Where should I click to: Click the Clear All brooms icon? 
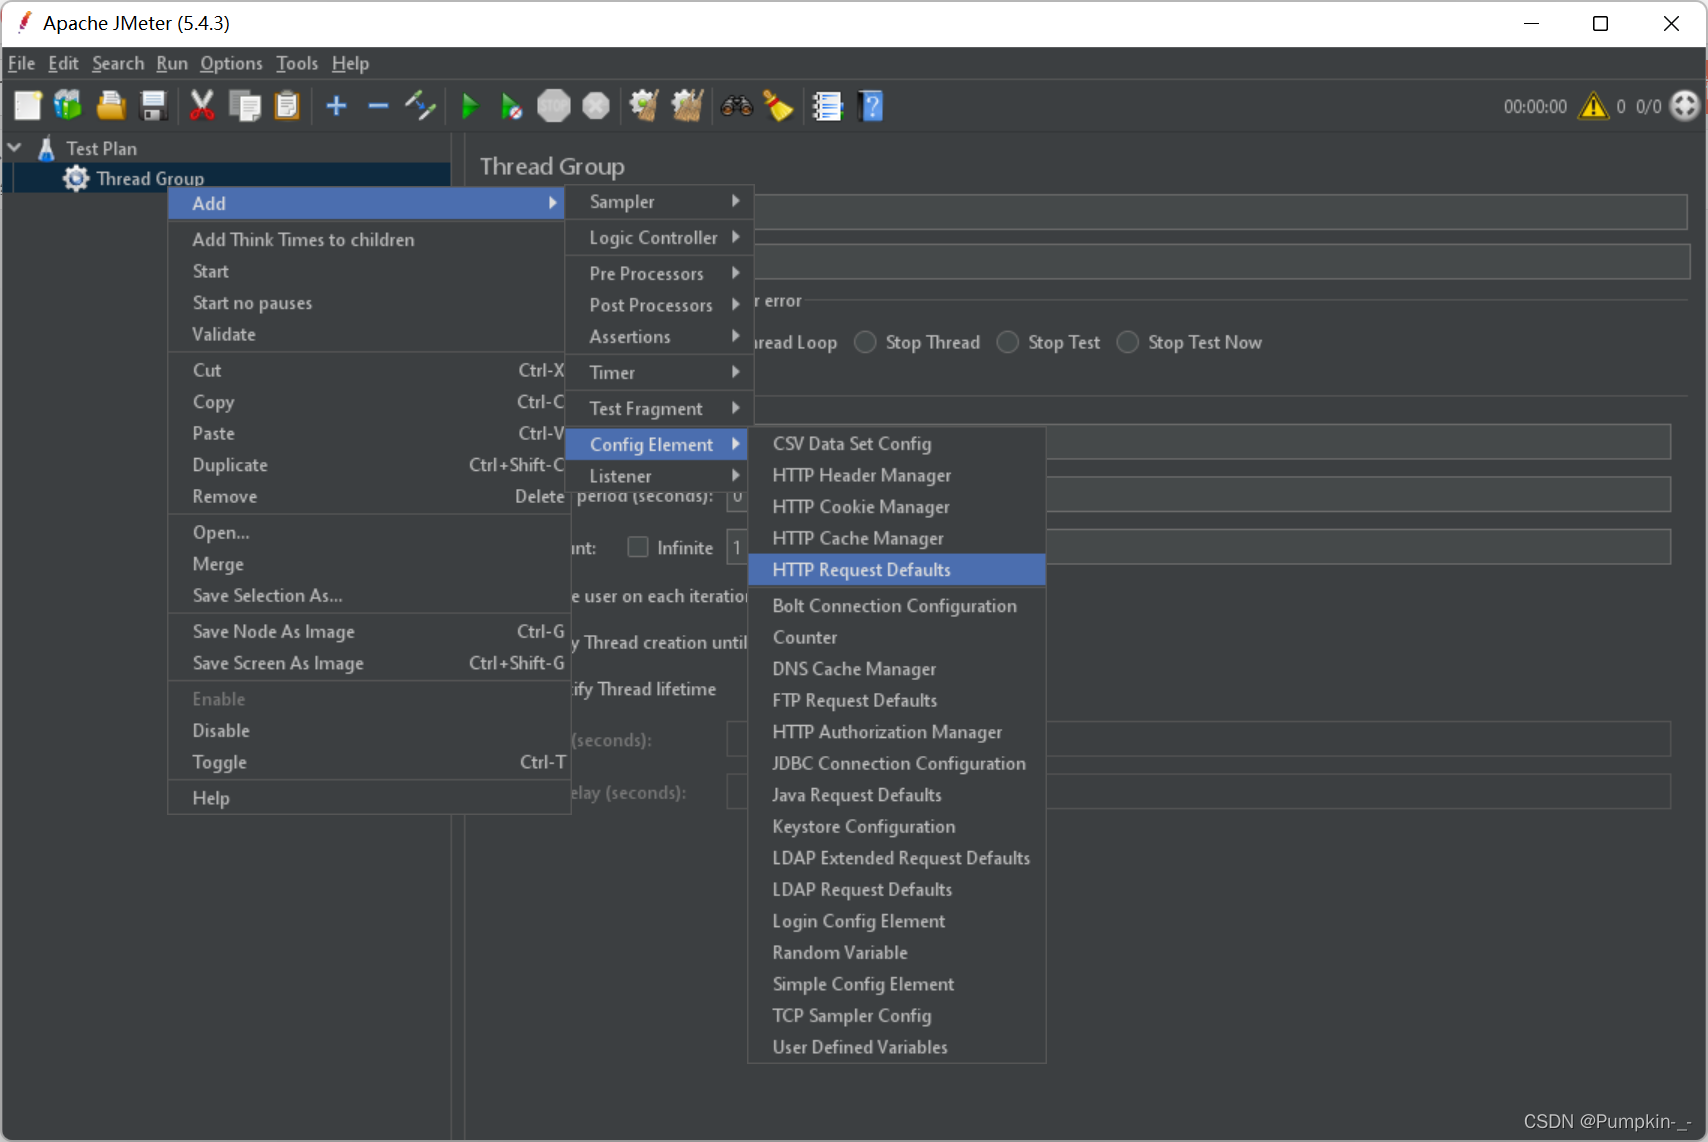(687, 105)
